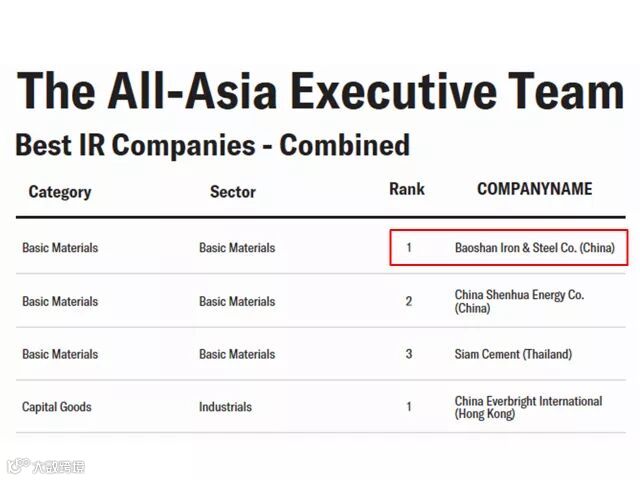Click Basic Materials category in first row

point(60,247)
